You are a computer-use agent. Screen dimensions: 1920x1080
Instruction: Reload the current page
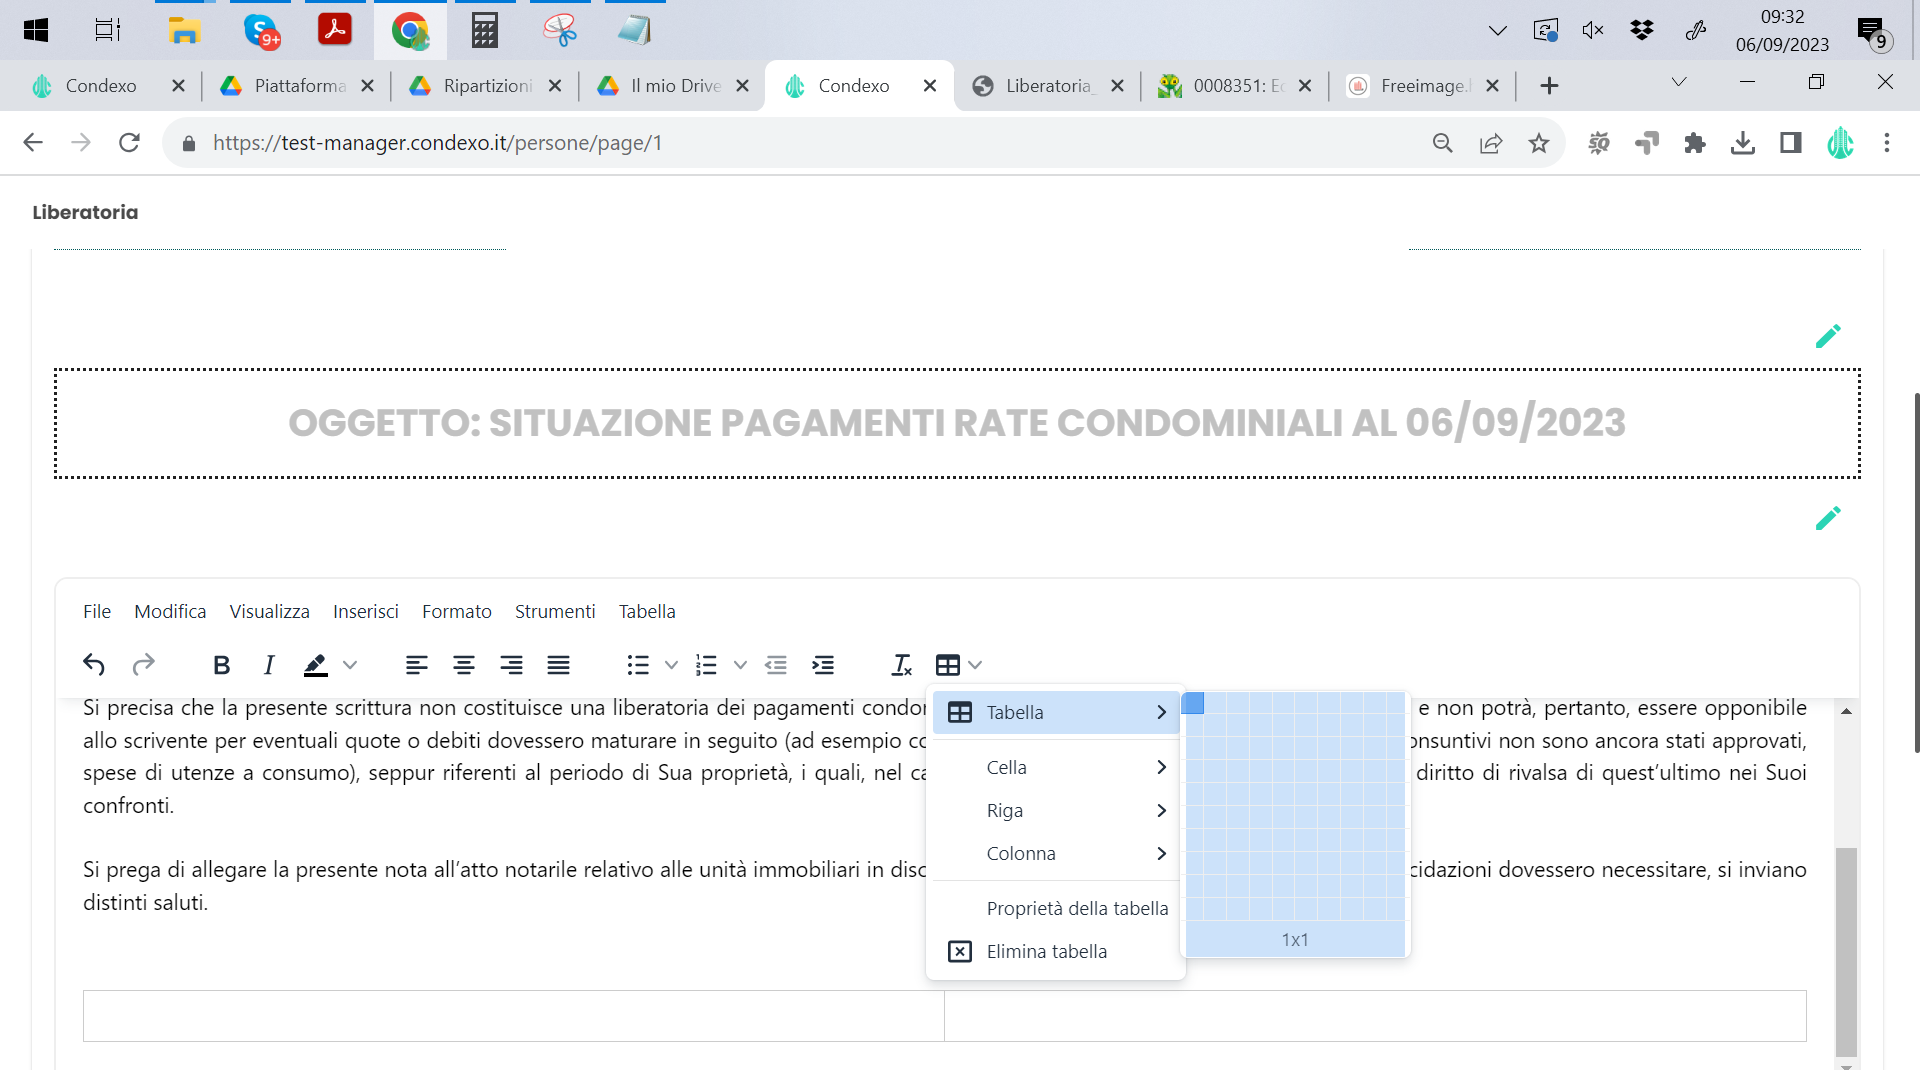[x=129, y=143]
